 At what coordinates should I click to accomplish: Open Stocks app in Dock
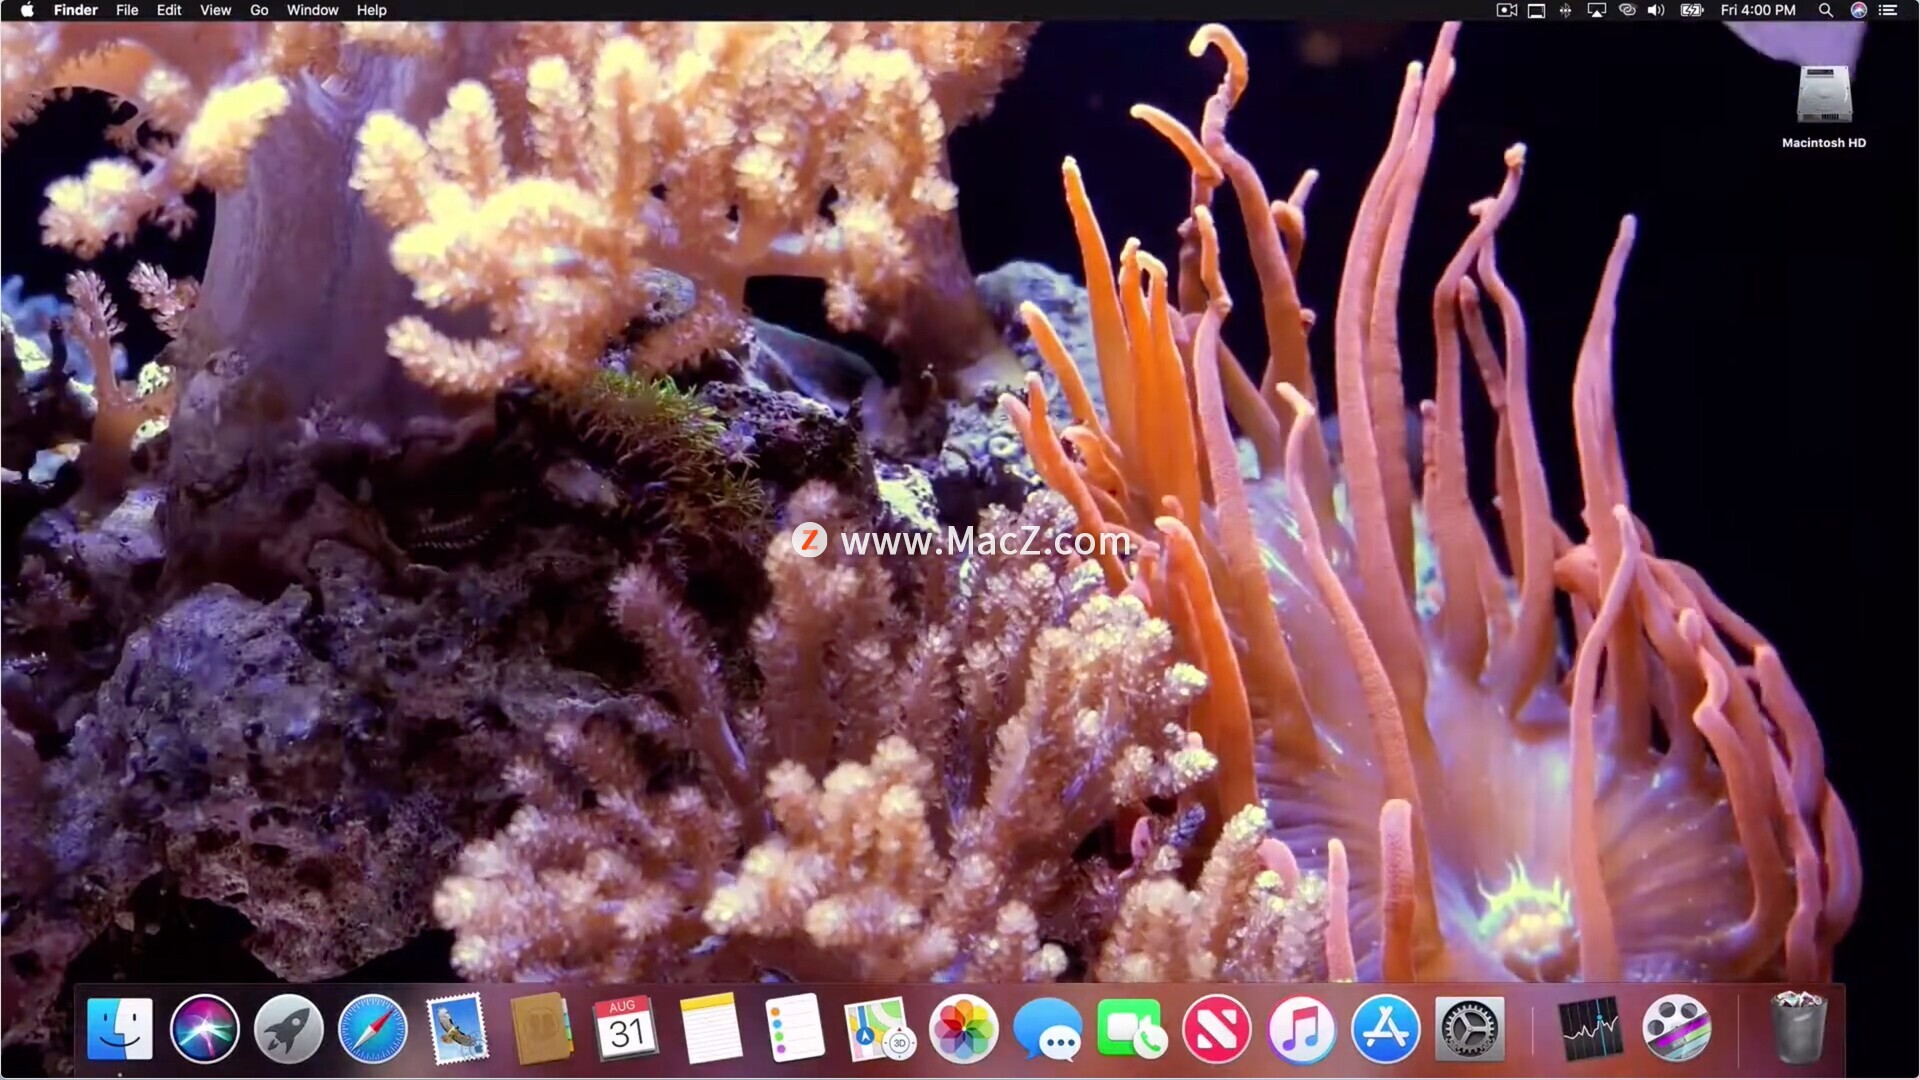coord(1590,1029)
